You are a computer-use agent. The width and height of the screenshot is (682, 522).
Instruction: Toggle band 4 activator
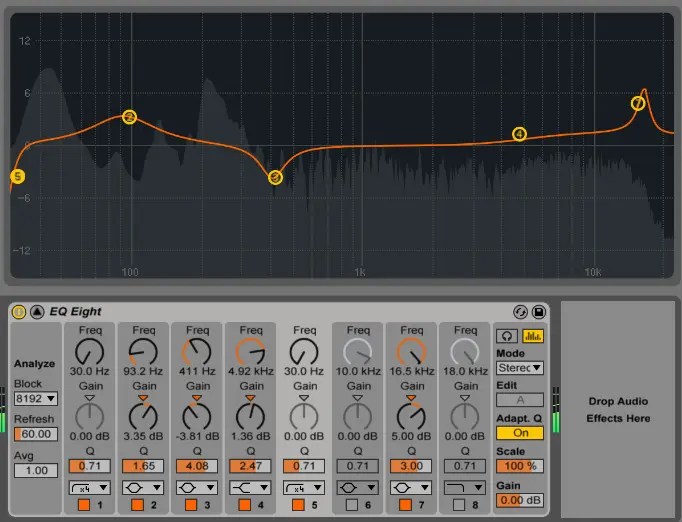[244, 505]
